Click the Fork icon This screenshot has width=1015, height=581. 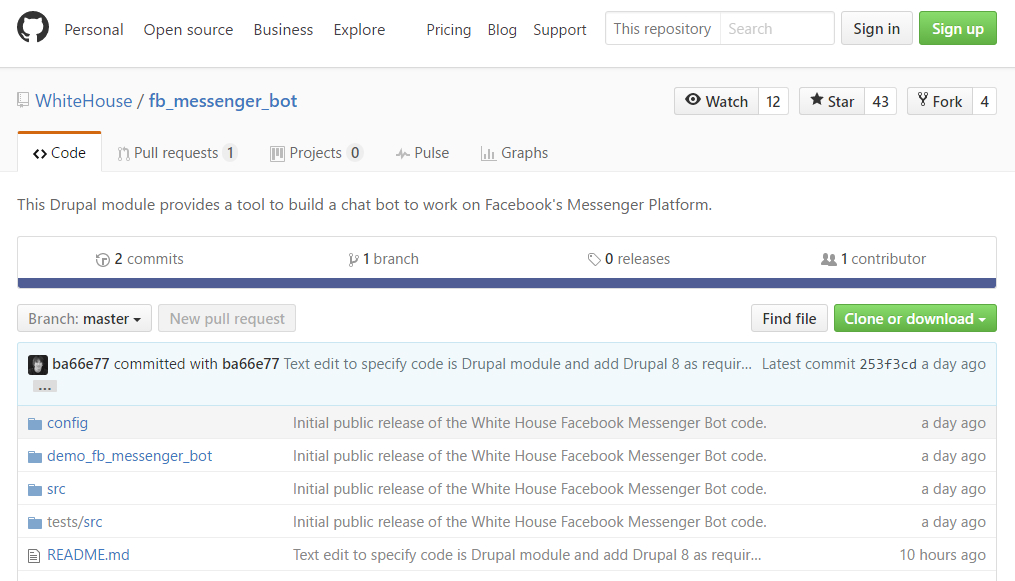pyautogui.click(x=923, y=101)
